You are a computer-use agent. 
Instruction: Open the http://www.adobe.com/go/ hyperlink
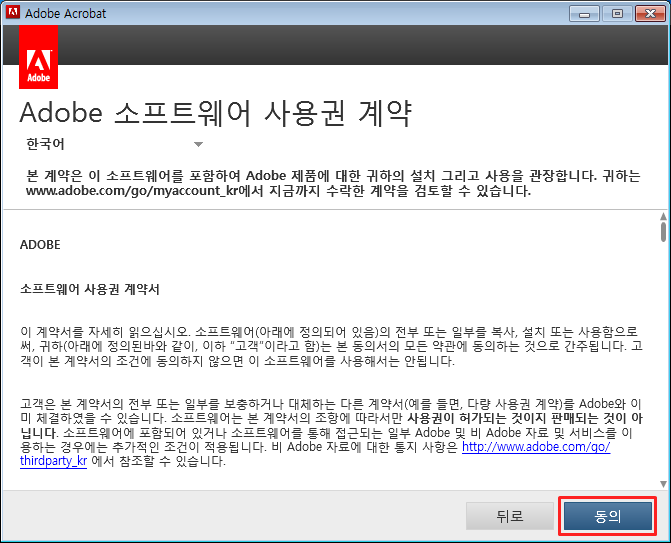point(536,447)
